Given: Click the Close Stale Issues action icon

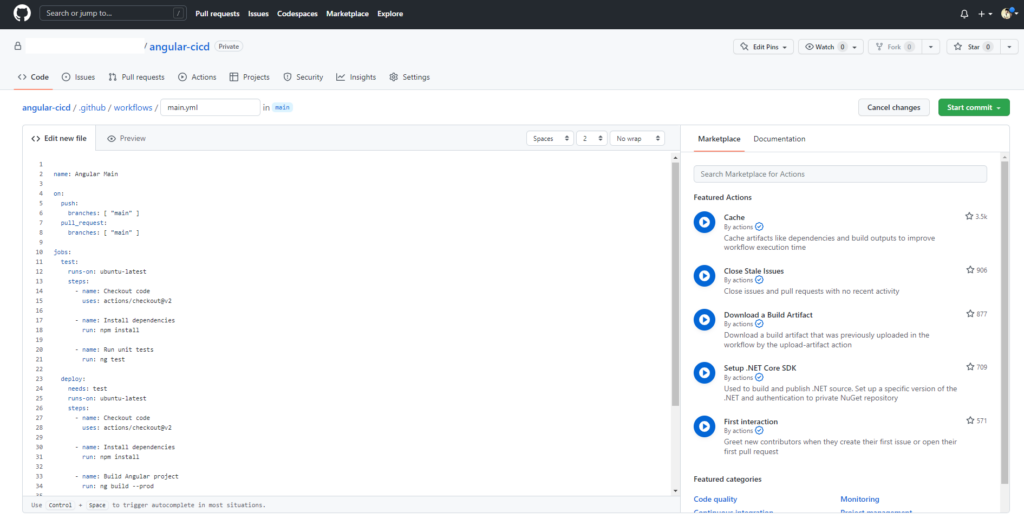Looking at the screenshot, I should pos(704,276).
